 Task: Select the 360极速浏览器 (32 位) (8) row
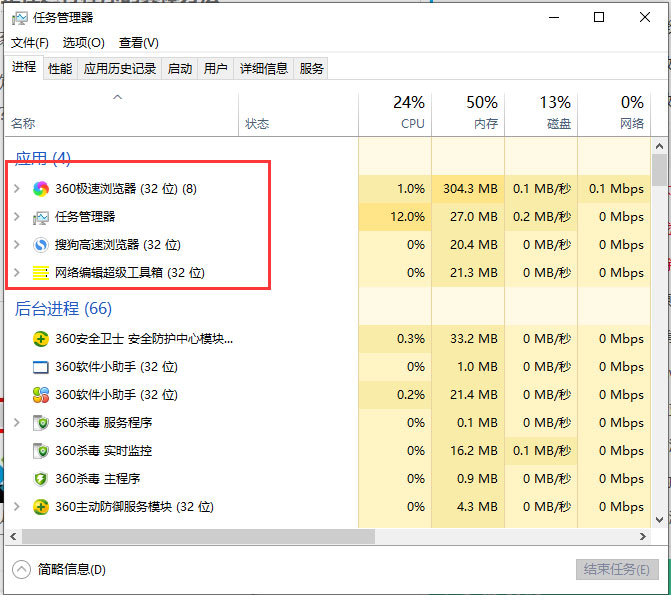click(x=328, y=189)
